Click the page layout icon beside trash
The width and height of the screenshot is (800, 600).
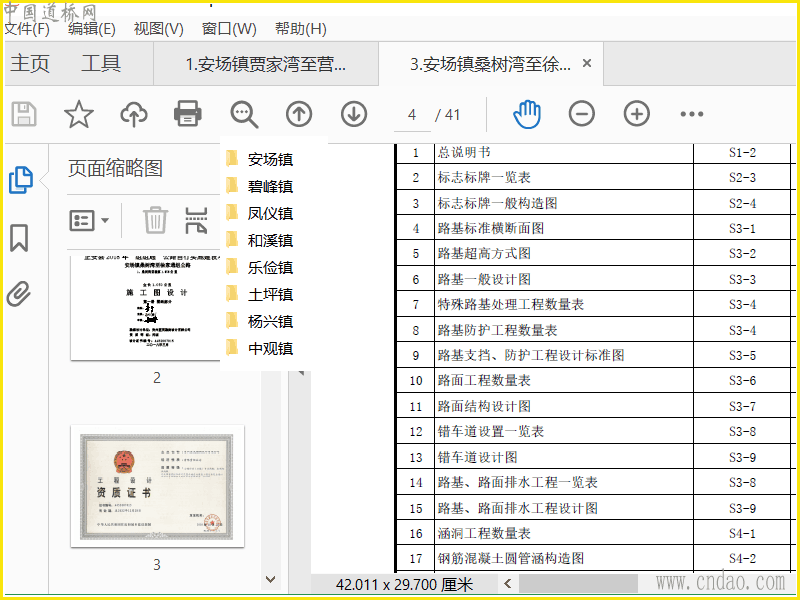pyautogui.click(x=196, y=220)
